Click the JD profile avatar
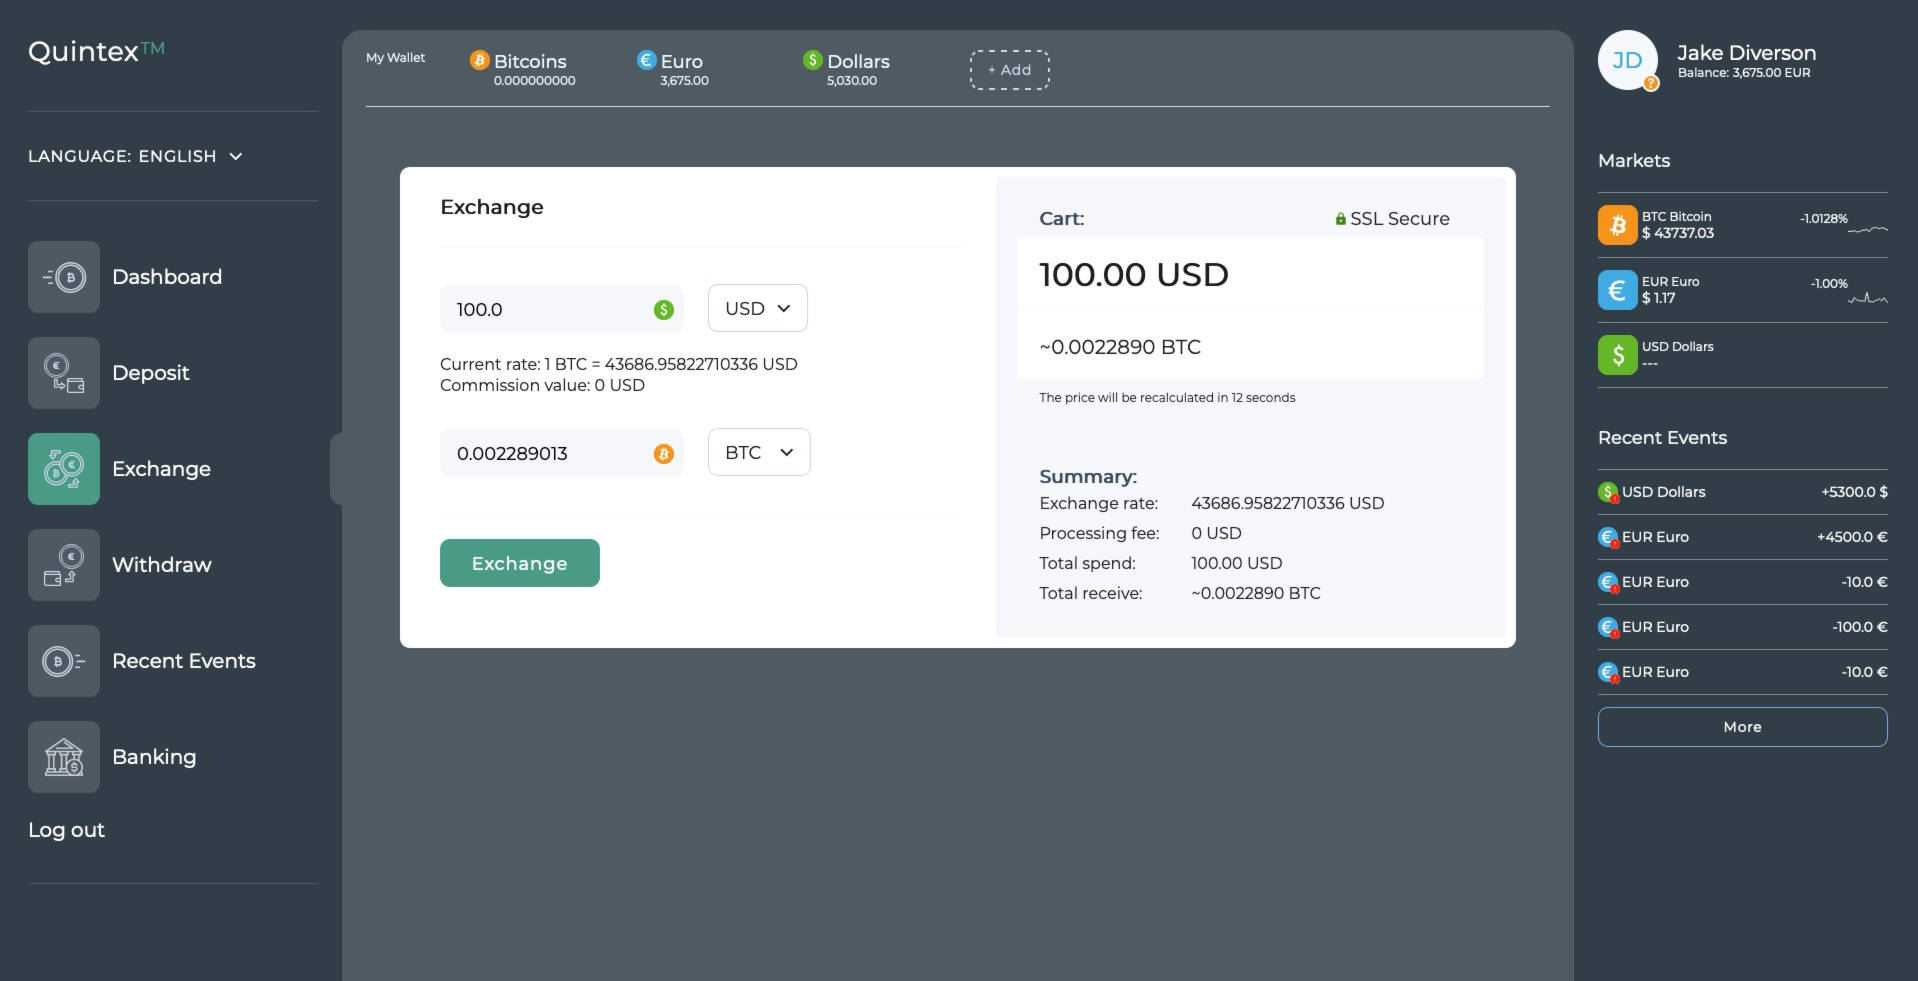1918x981 pixels. (x=1628, y=60)
